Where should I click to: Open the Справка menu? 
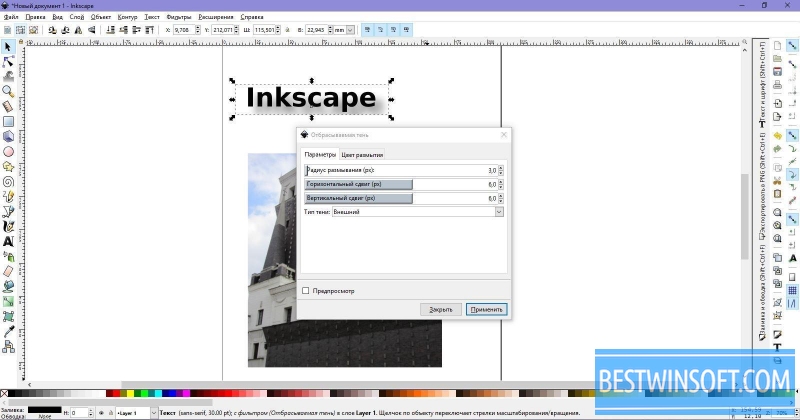(252, 17)
